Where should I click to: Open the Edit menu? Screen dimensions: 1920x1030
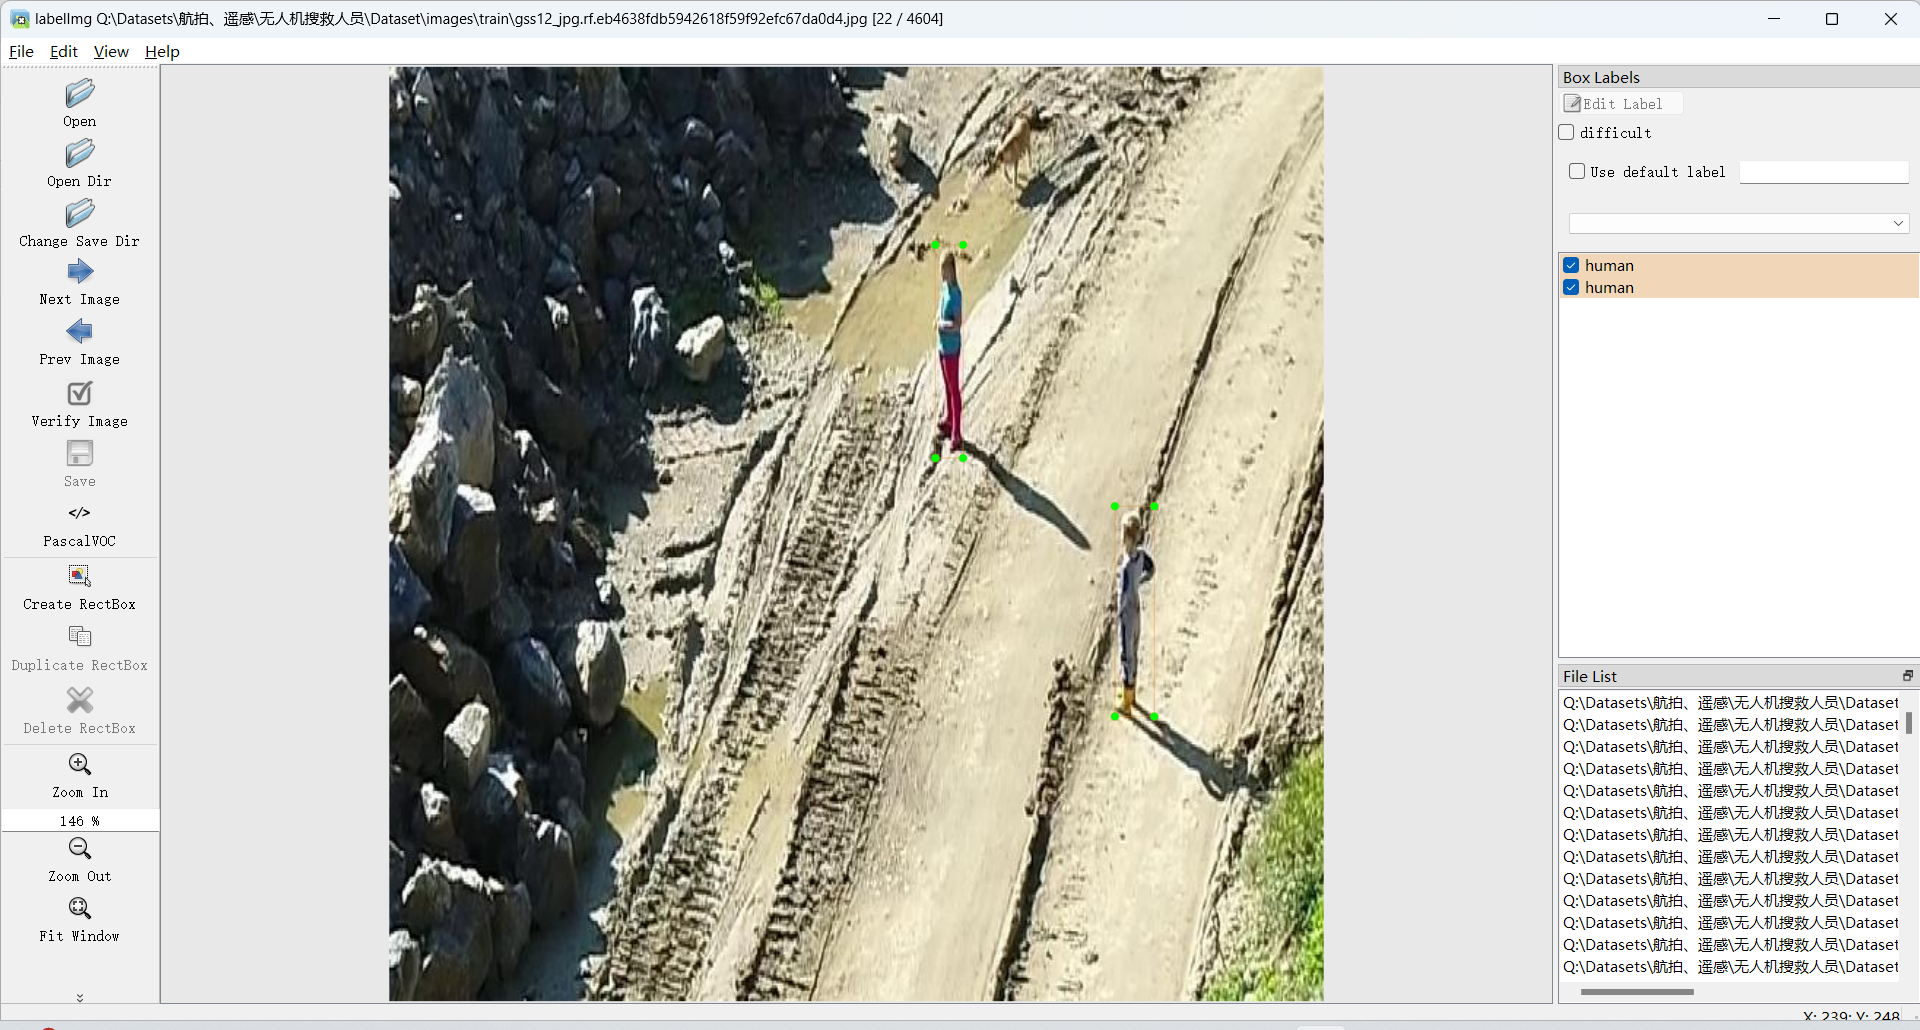[x=64, y=52]
